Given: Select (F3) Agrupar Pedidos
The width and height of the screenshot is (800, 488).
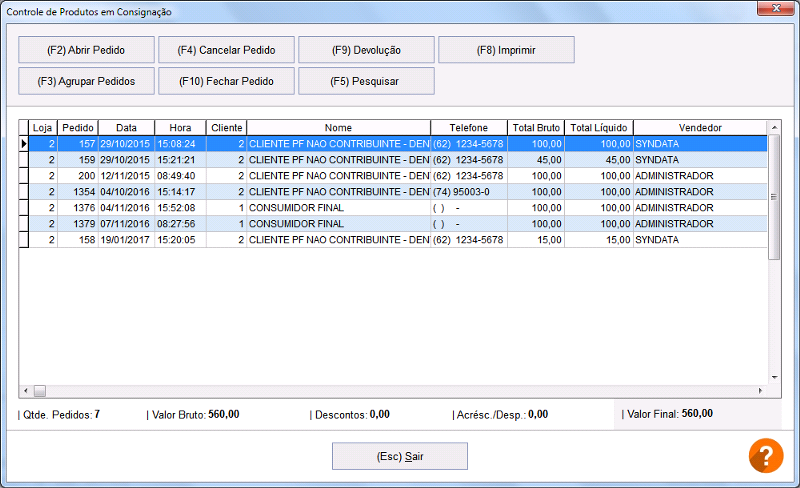Looking at the screenshot, I should pos(86,81).
